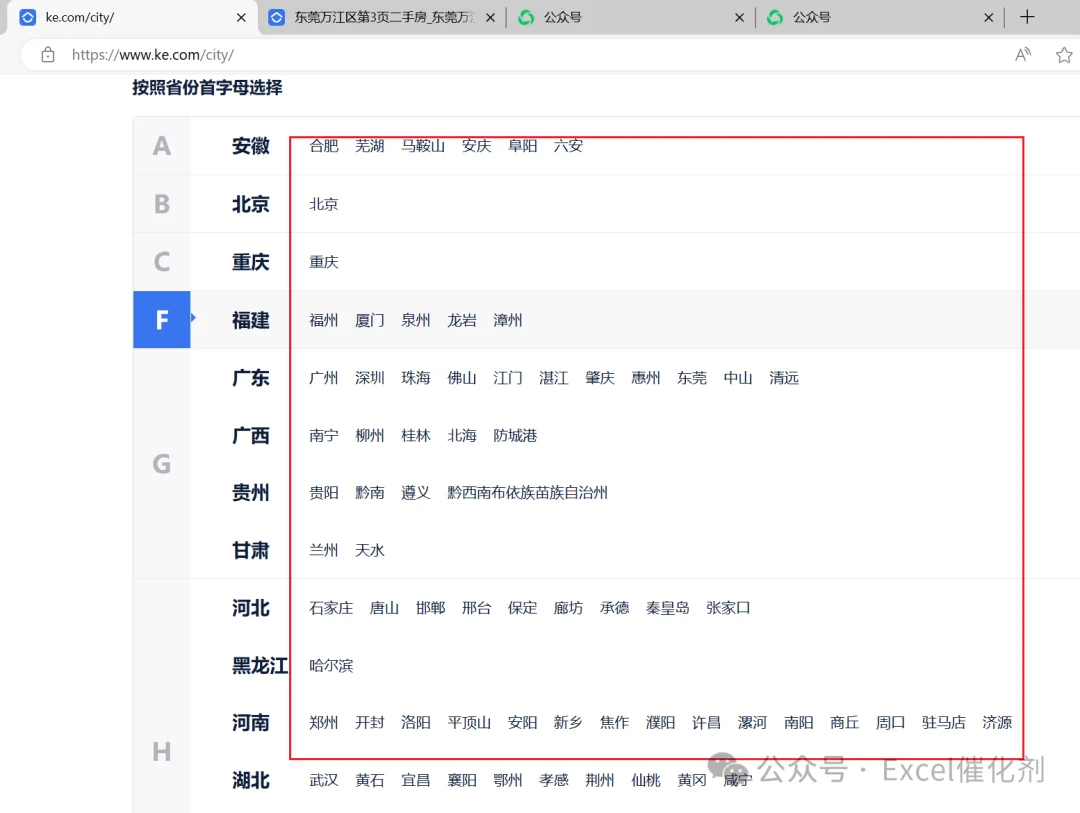Open the Read Aloud icon in address bar
This screenshot has width=1080, height=813.
[x=1023, y=54]
